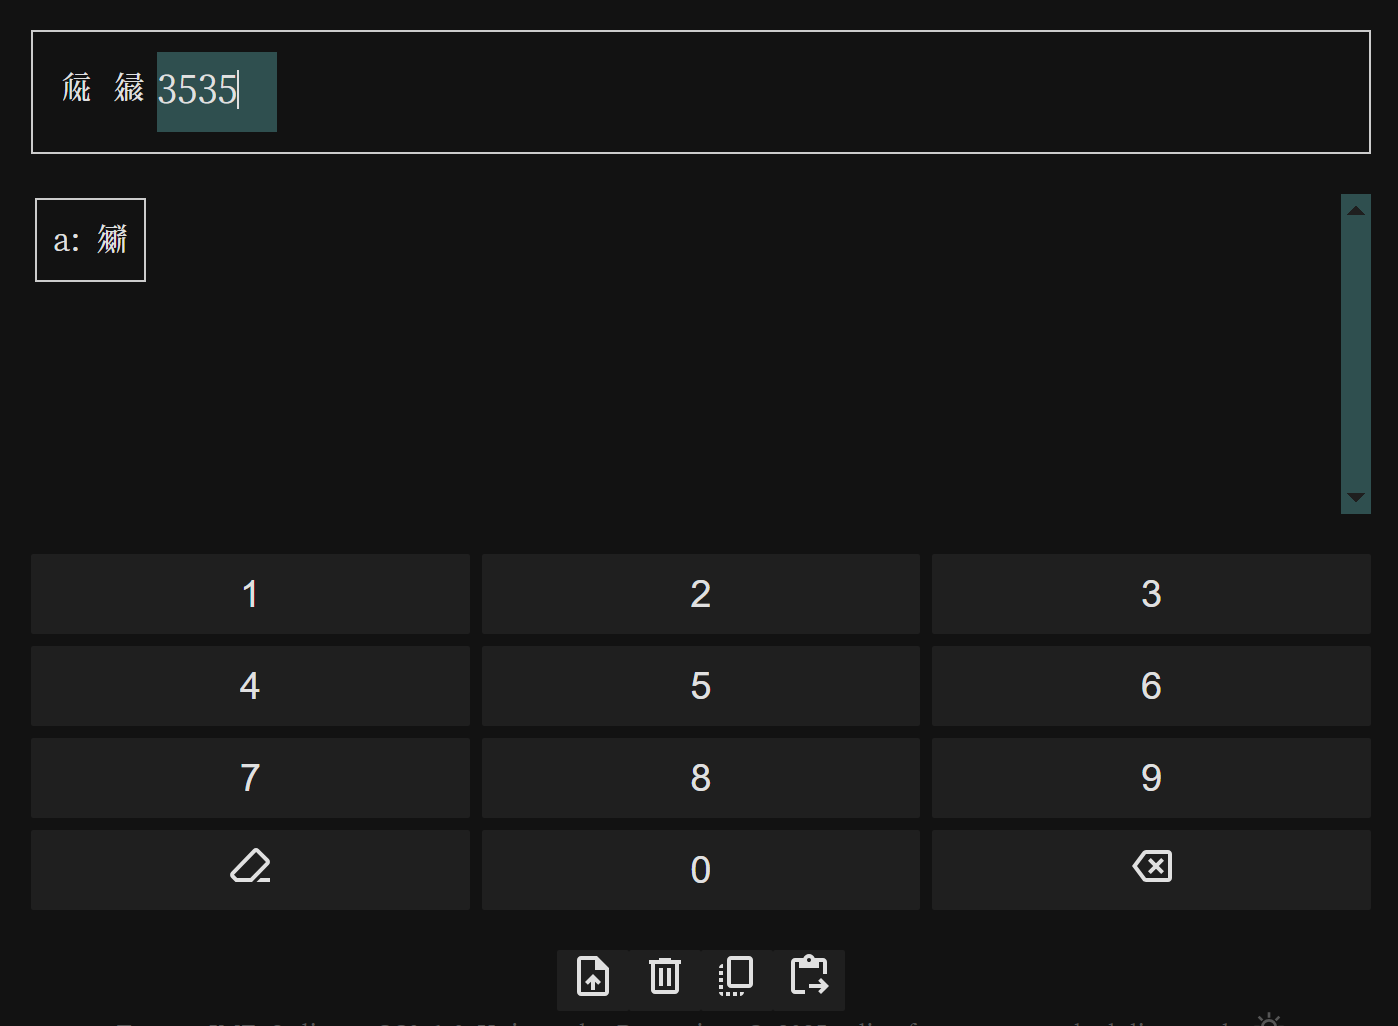
Task: Toggle the light theme sun icon
Action: pos(1268,1019)
